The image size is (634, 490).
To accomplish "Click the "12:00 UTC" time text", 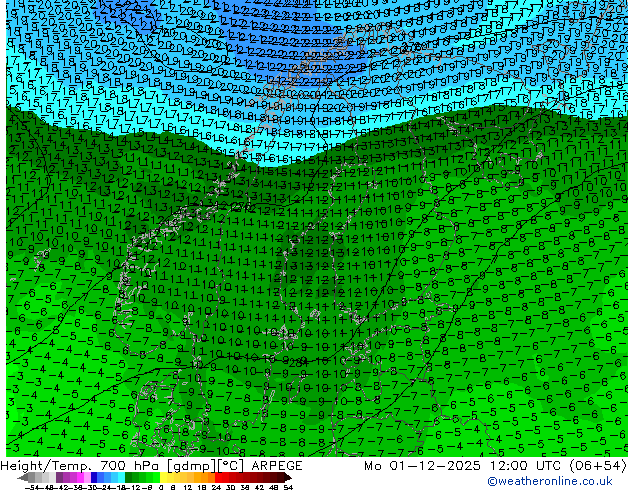I will pyautogui.click(x=526, y=466).
